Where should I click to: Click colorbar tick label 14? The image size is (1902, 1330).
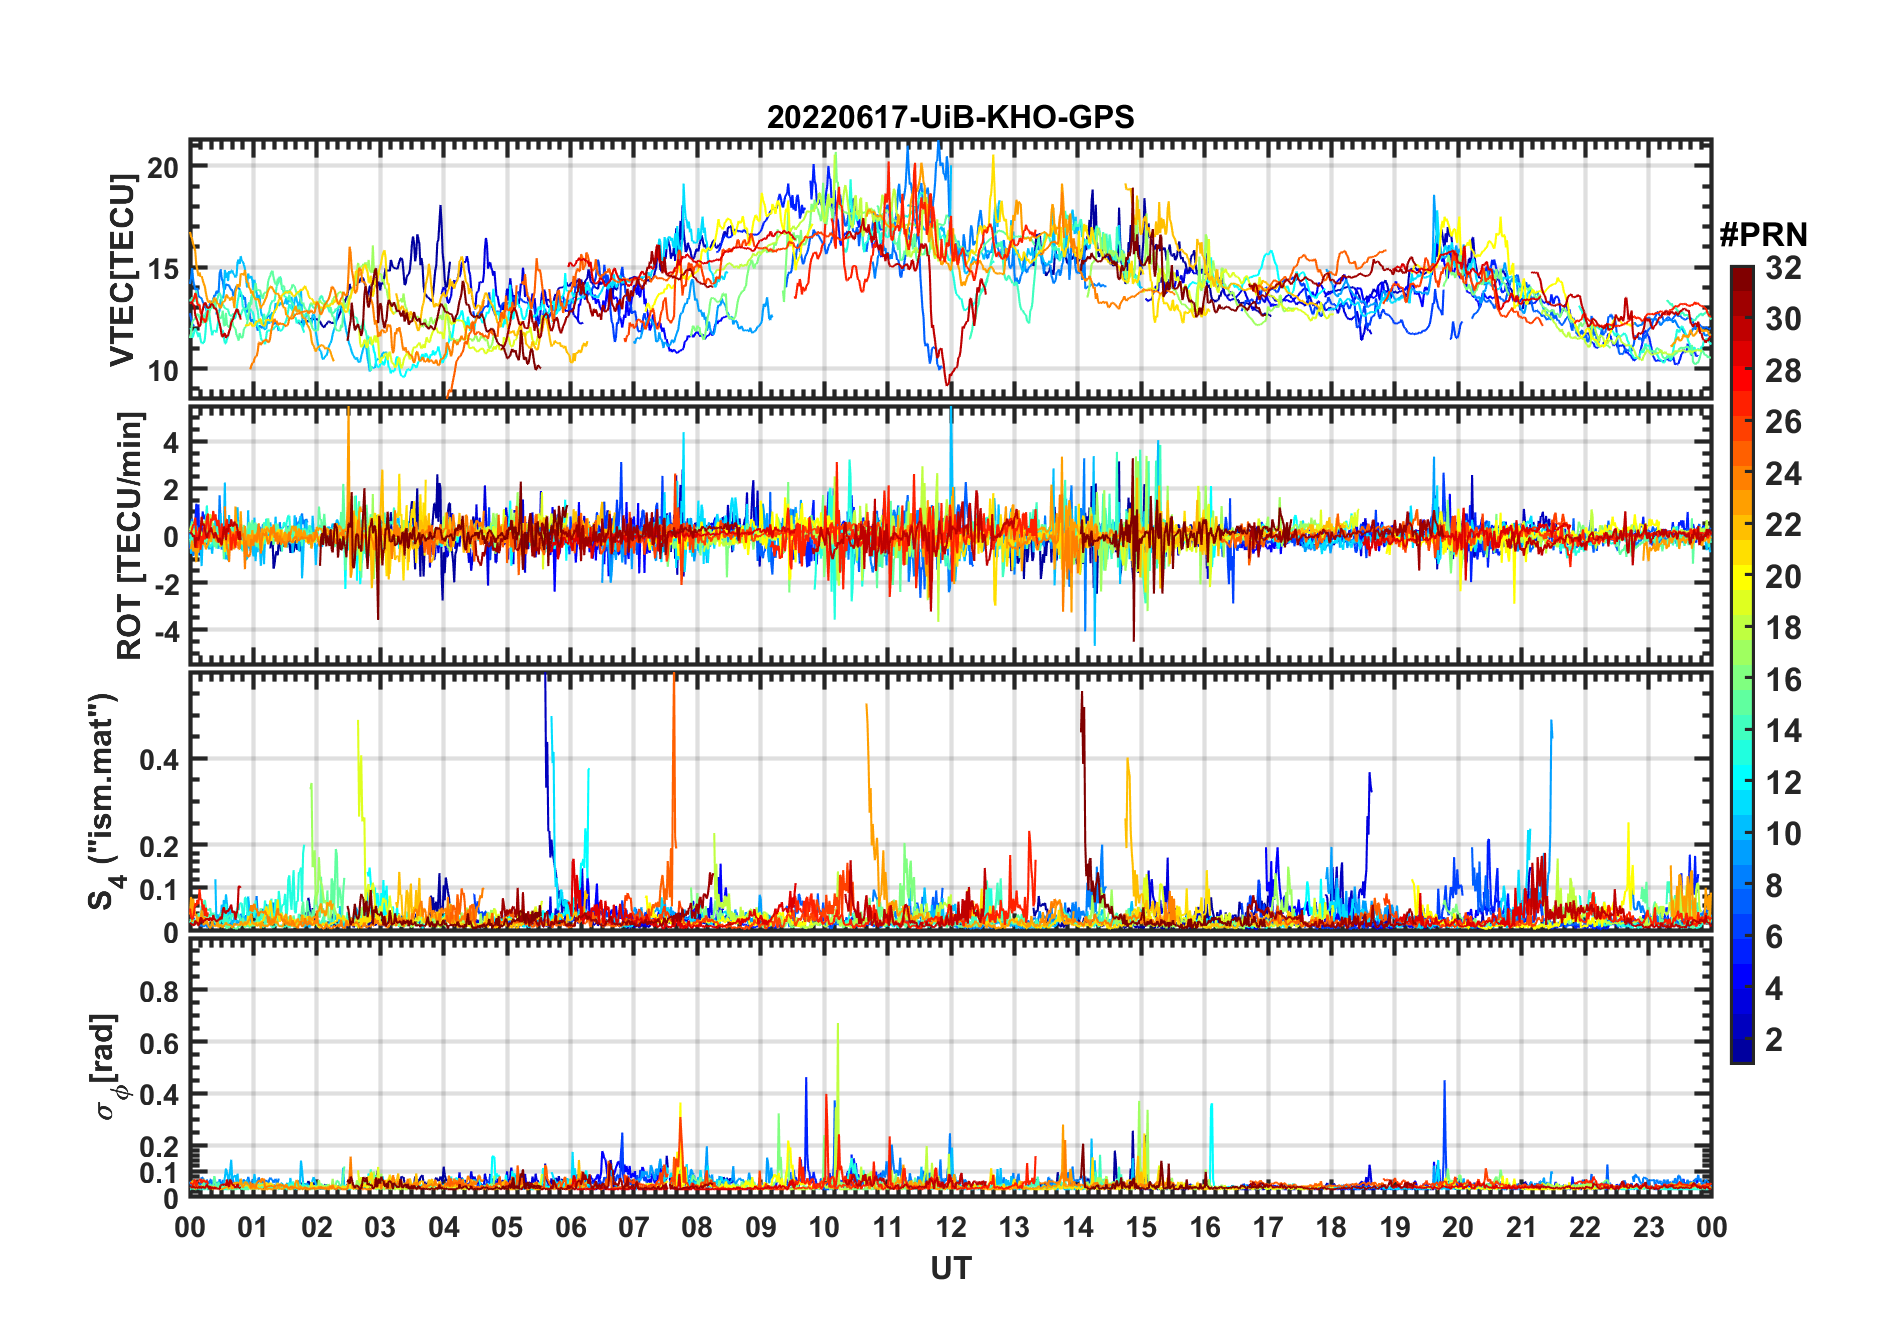point(1783,731)
